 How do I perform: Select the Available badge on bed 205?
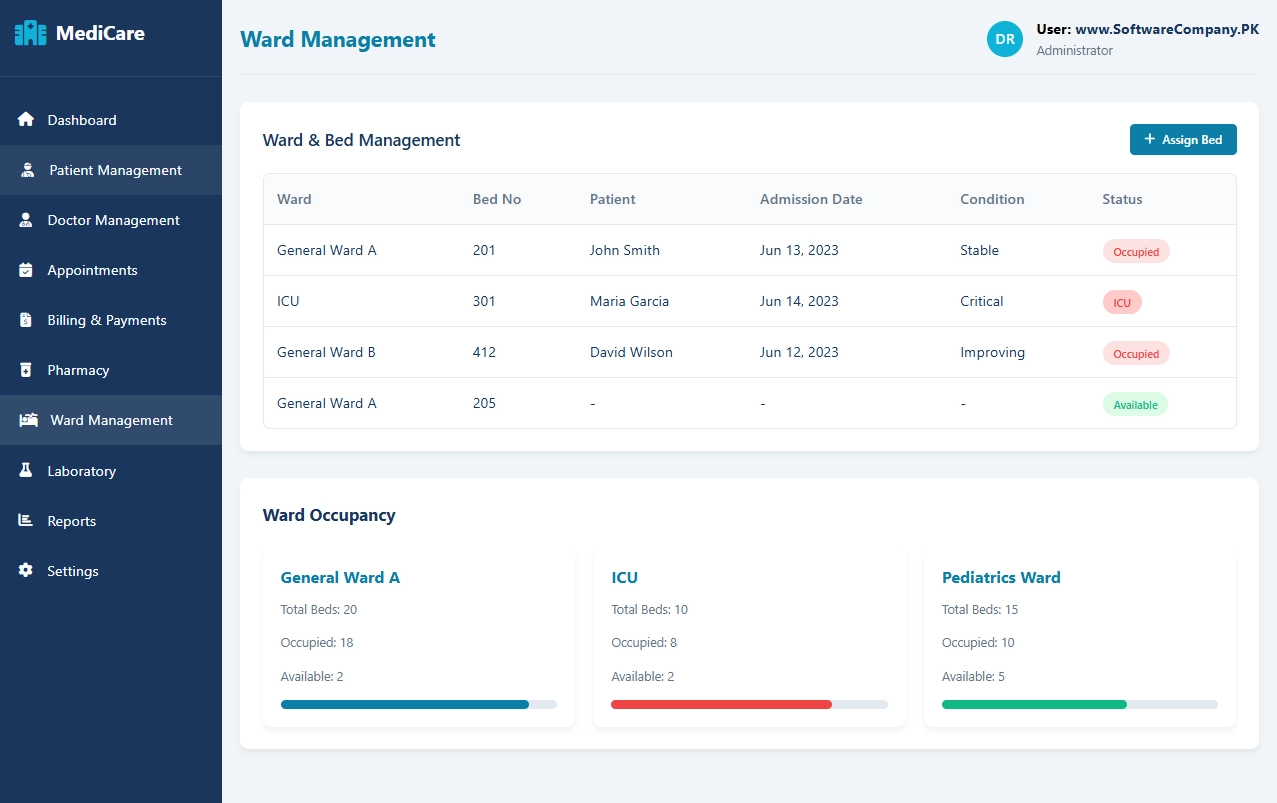click(1135, 404)
